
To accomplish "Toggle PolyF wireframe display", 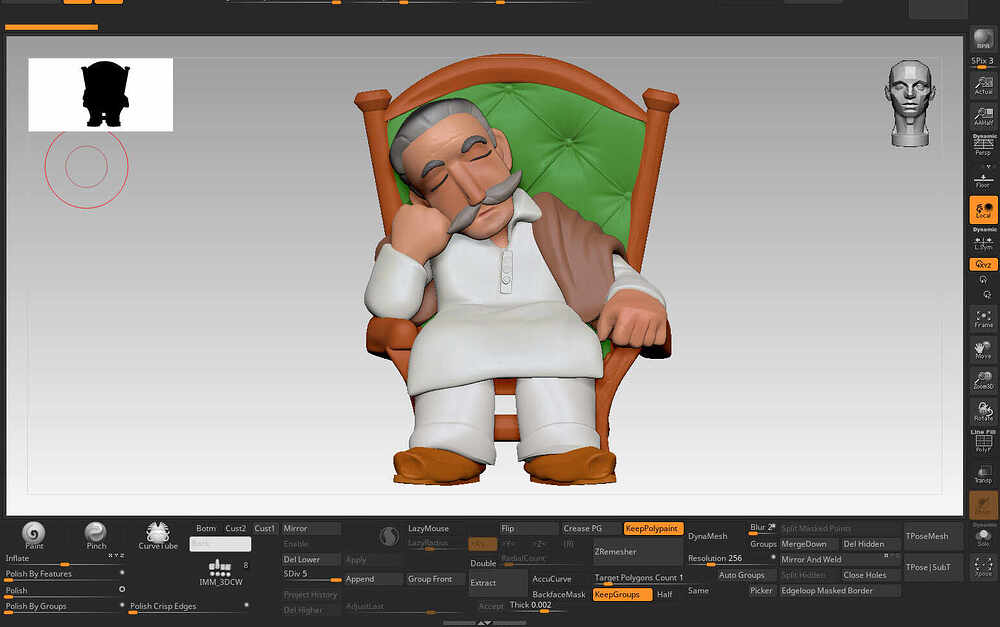I will (983, 442).
